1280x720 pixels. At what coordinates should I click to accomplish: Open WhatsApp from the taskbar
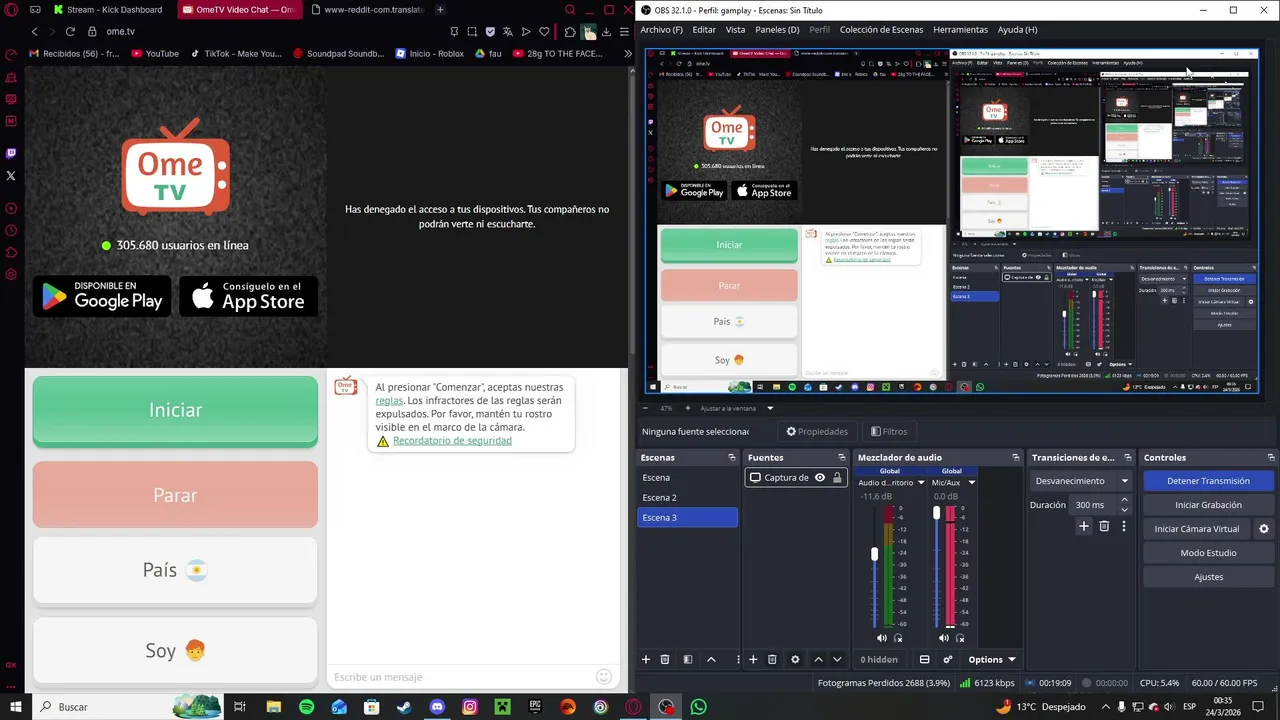click(x=699, y=707)
